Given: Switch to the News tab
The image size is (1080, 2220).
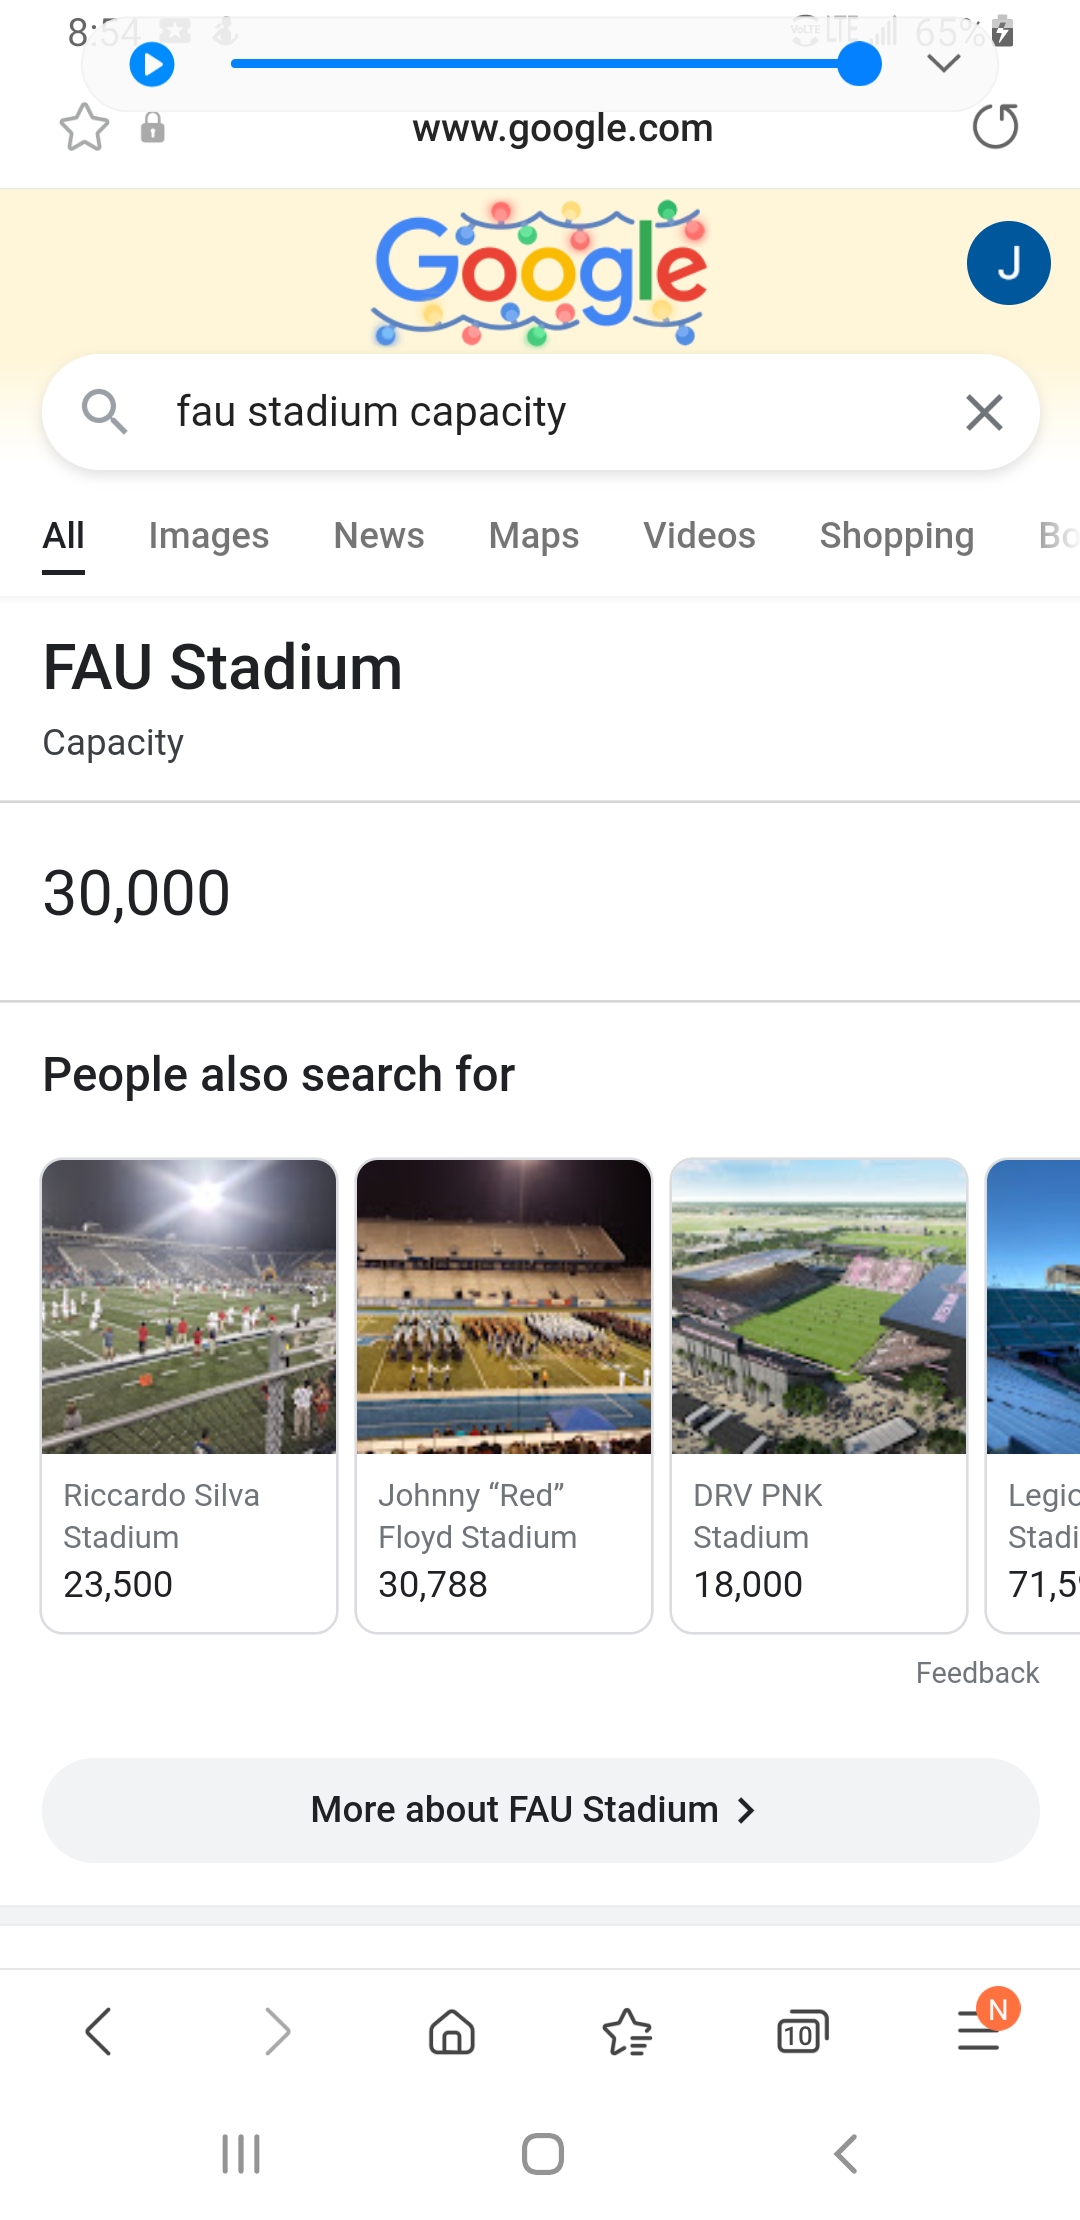Looking at the screenshot, I should 378,536.
